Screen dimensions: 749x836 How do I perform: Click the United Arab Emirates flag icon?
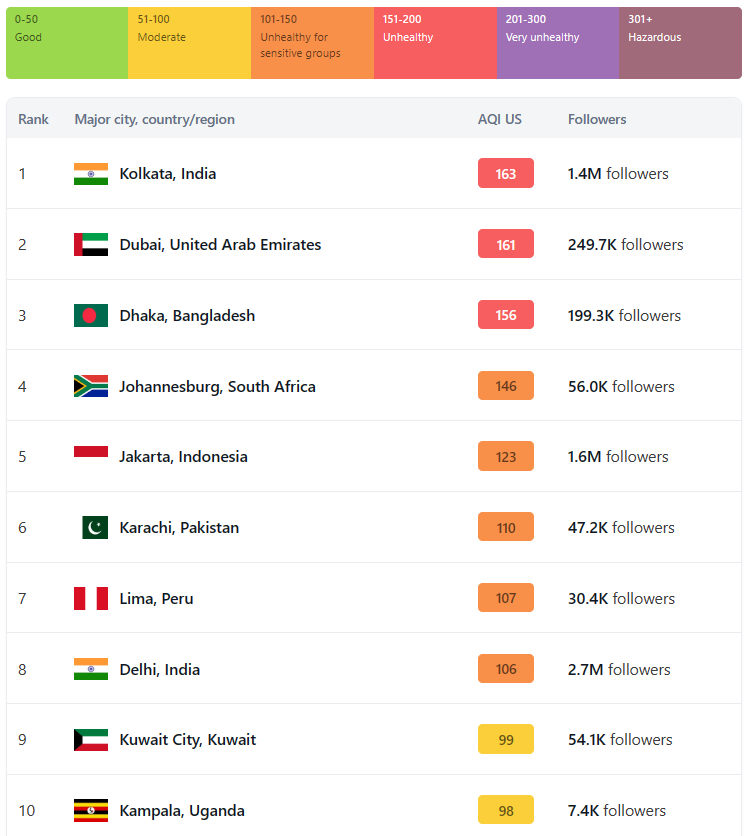[91, 245]
